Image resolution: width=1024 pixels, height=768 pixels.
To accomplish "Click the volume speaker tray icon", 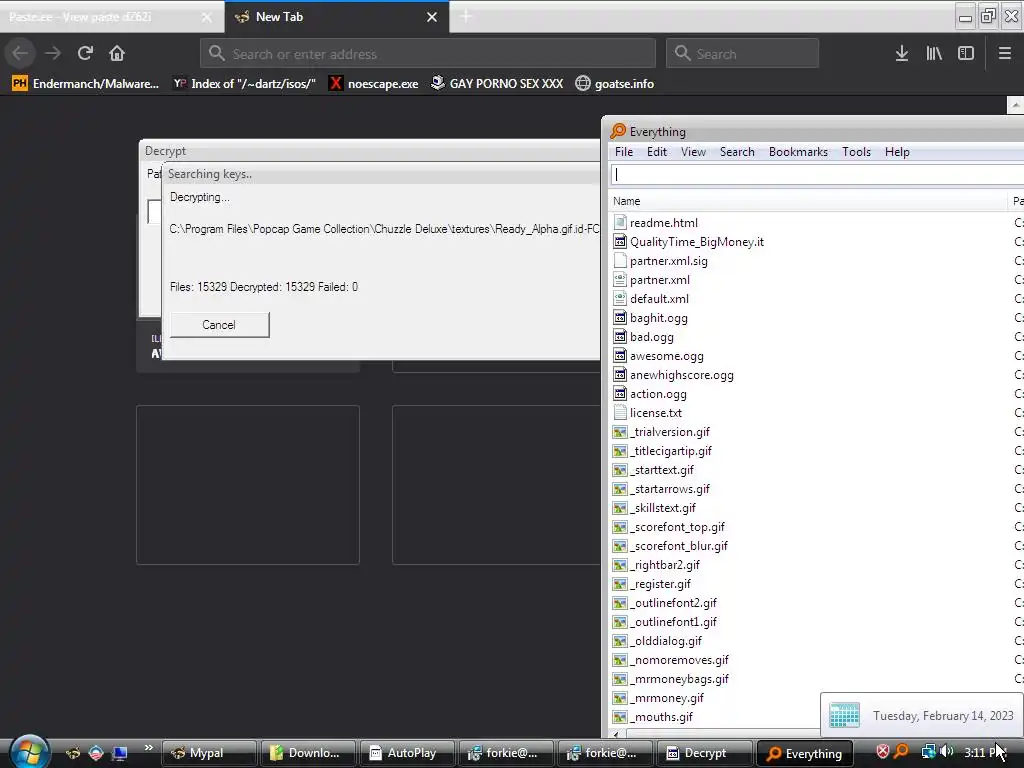I will coord(947,752).
